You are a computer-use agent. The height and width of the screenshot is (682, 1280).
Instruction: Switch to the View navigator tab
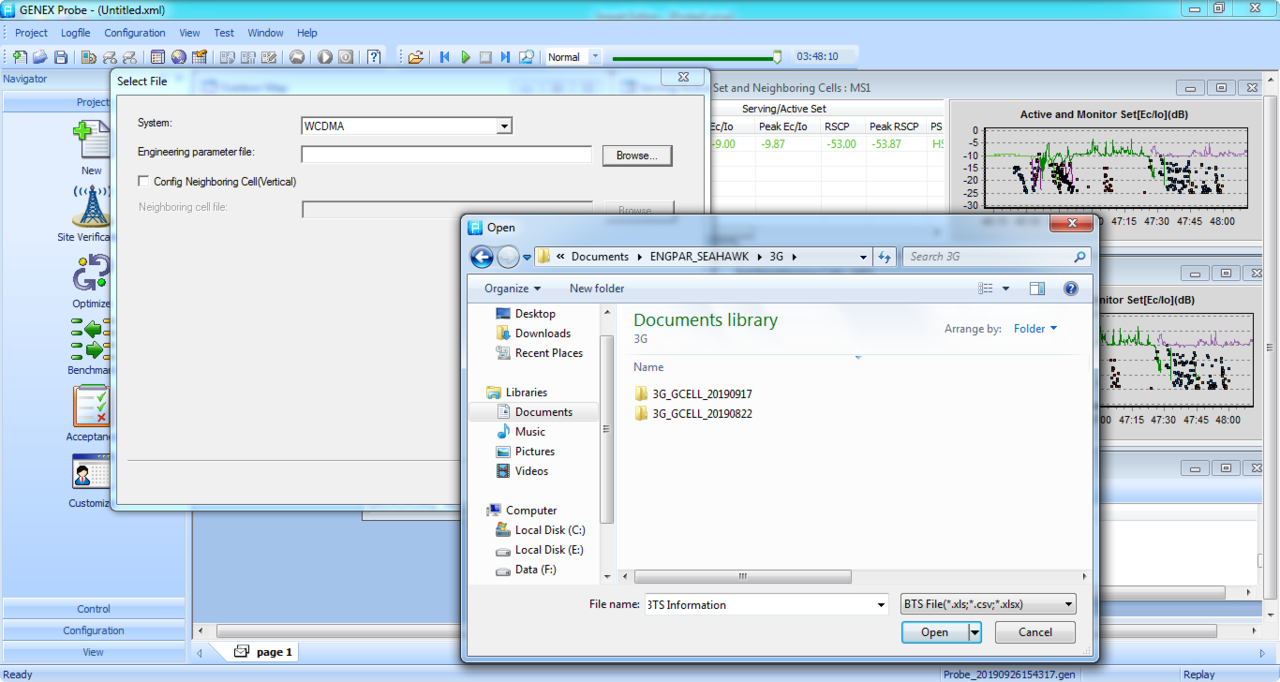point(94,652)
